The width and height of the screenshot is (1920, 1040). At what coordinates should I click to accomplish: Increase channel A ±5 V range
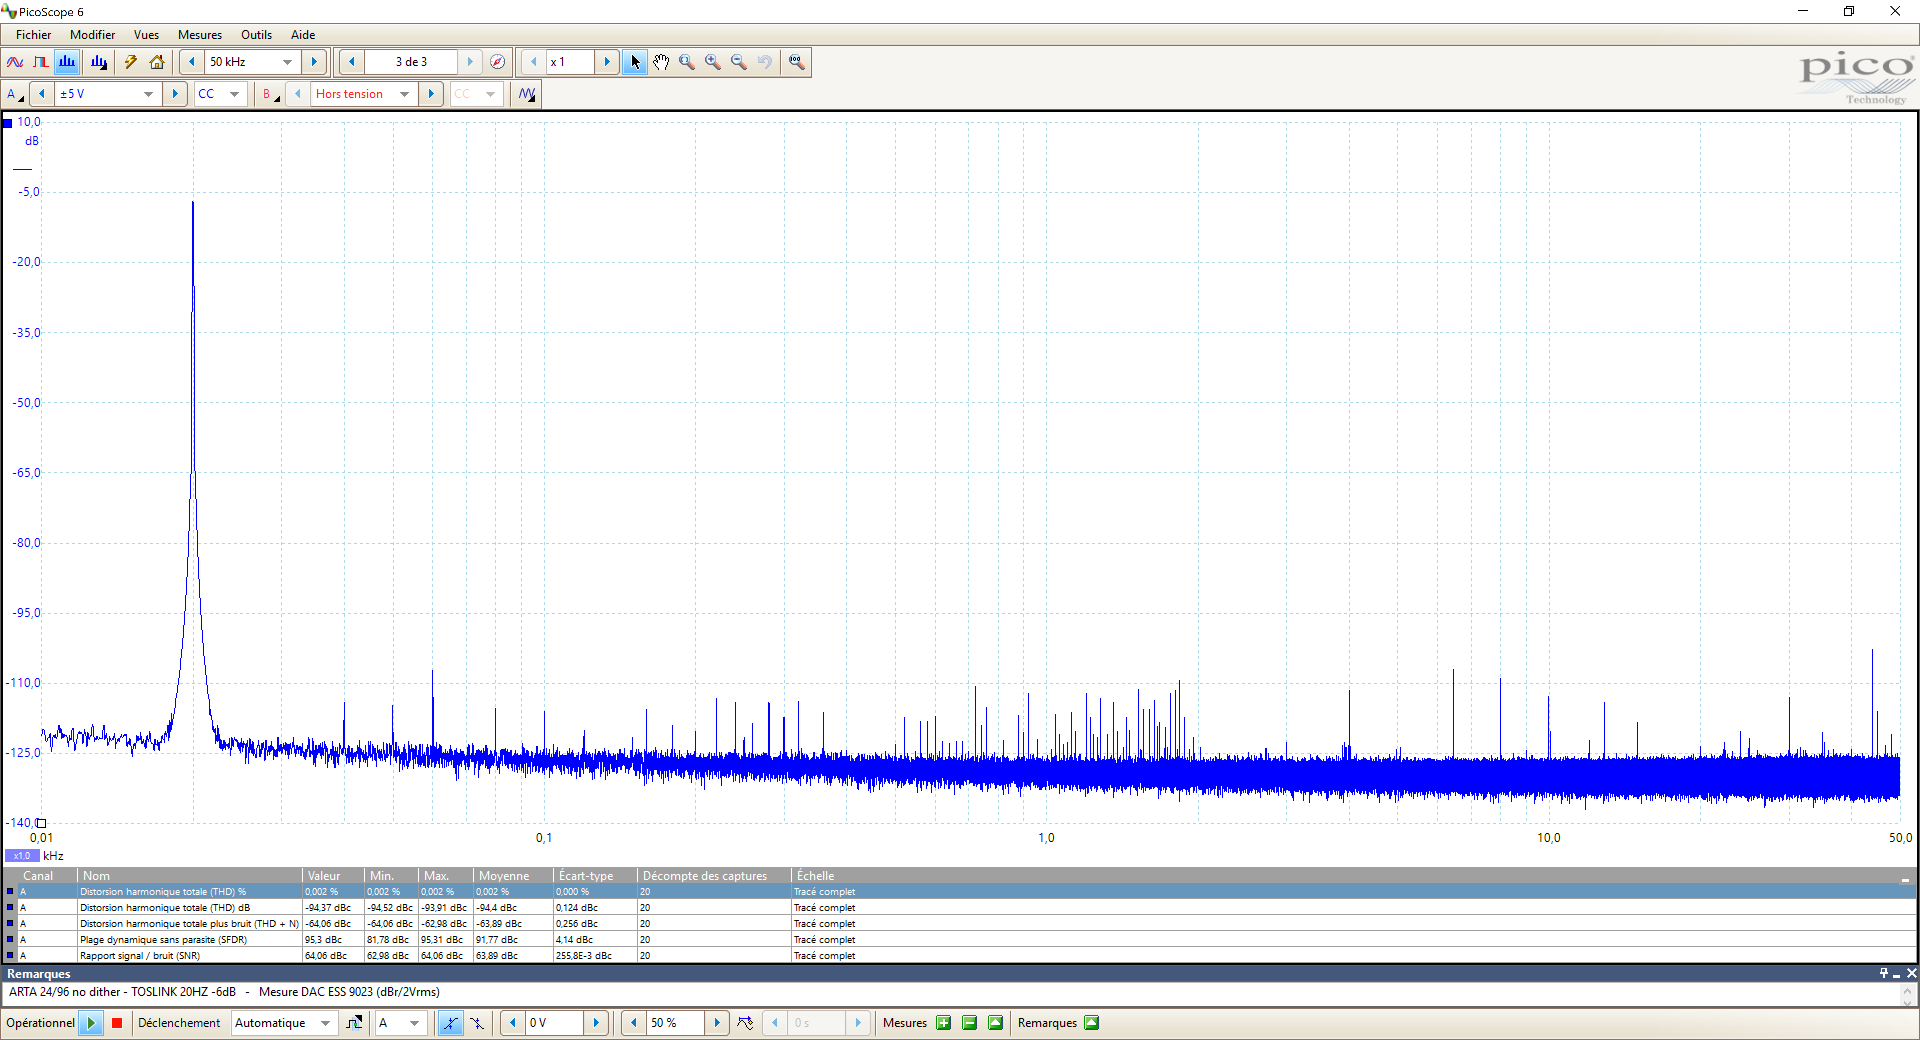coord(175,94)
